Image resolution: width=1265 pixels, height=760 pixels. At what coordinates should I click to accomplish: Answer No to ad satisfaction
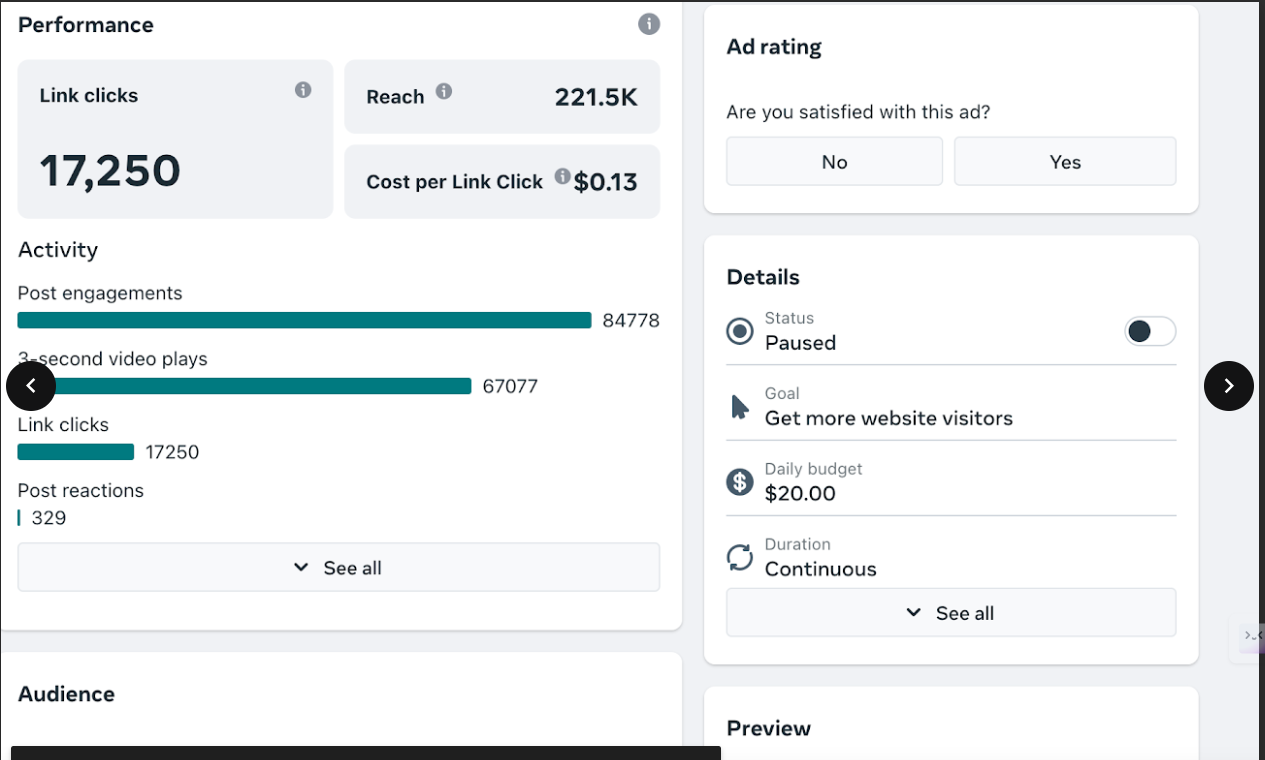(834, 162)
